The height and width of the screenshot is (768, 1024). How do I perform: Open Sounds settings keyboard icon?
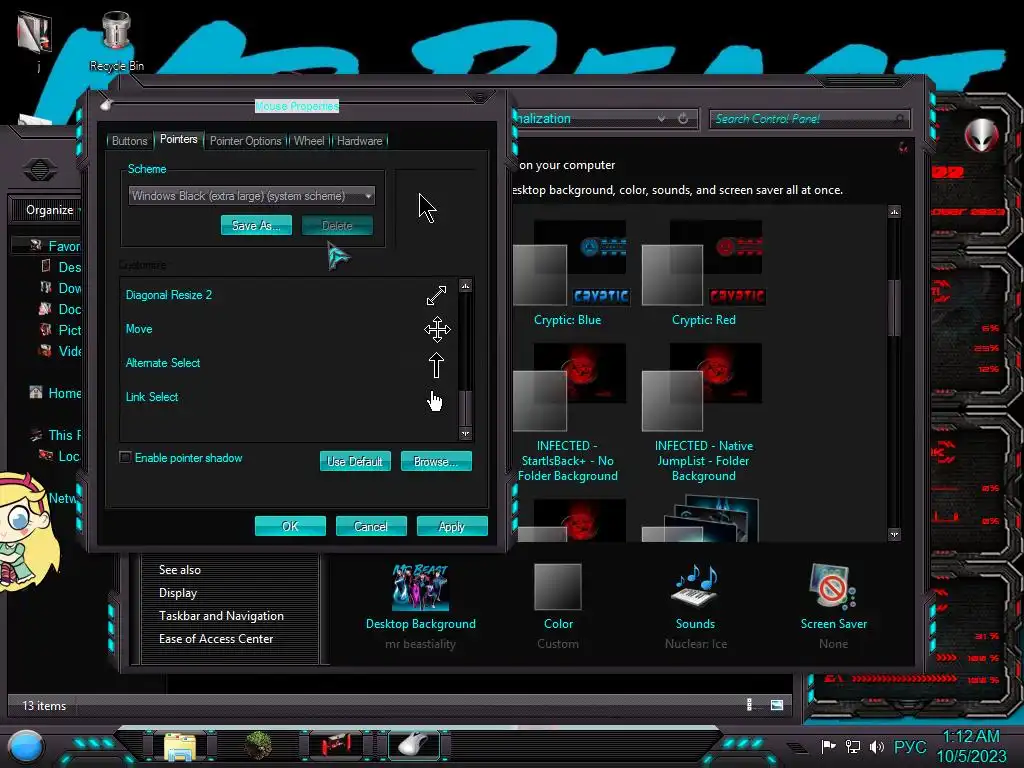tap(695, 586)
